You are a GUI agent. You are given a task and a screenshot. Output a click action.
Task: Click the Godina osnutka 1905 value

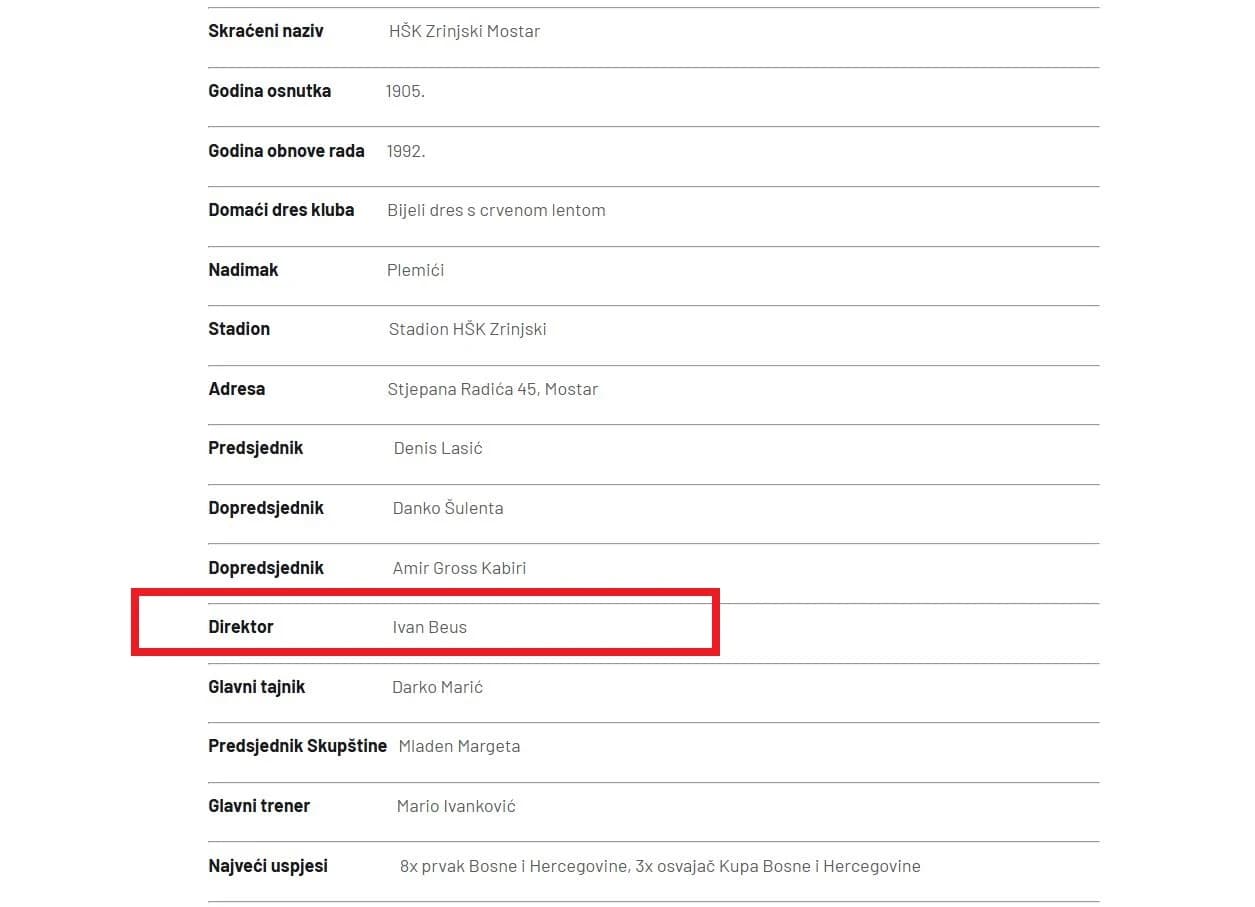point(405,91)
